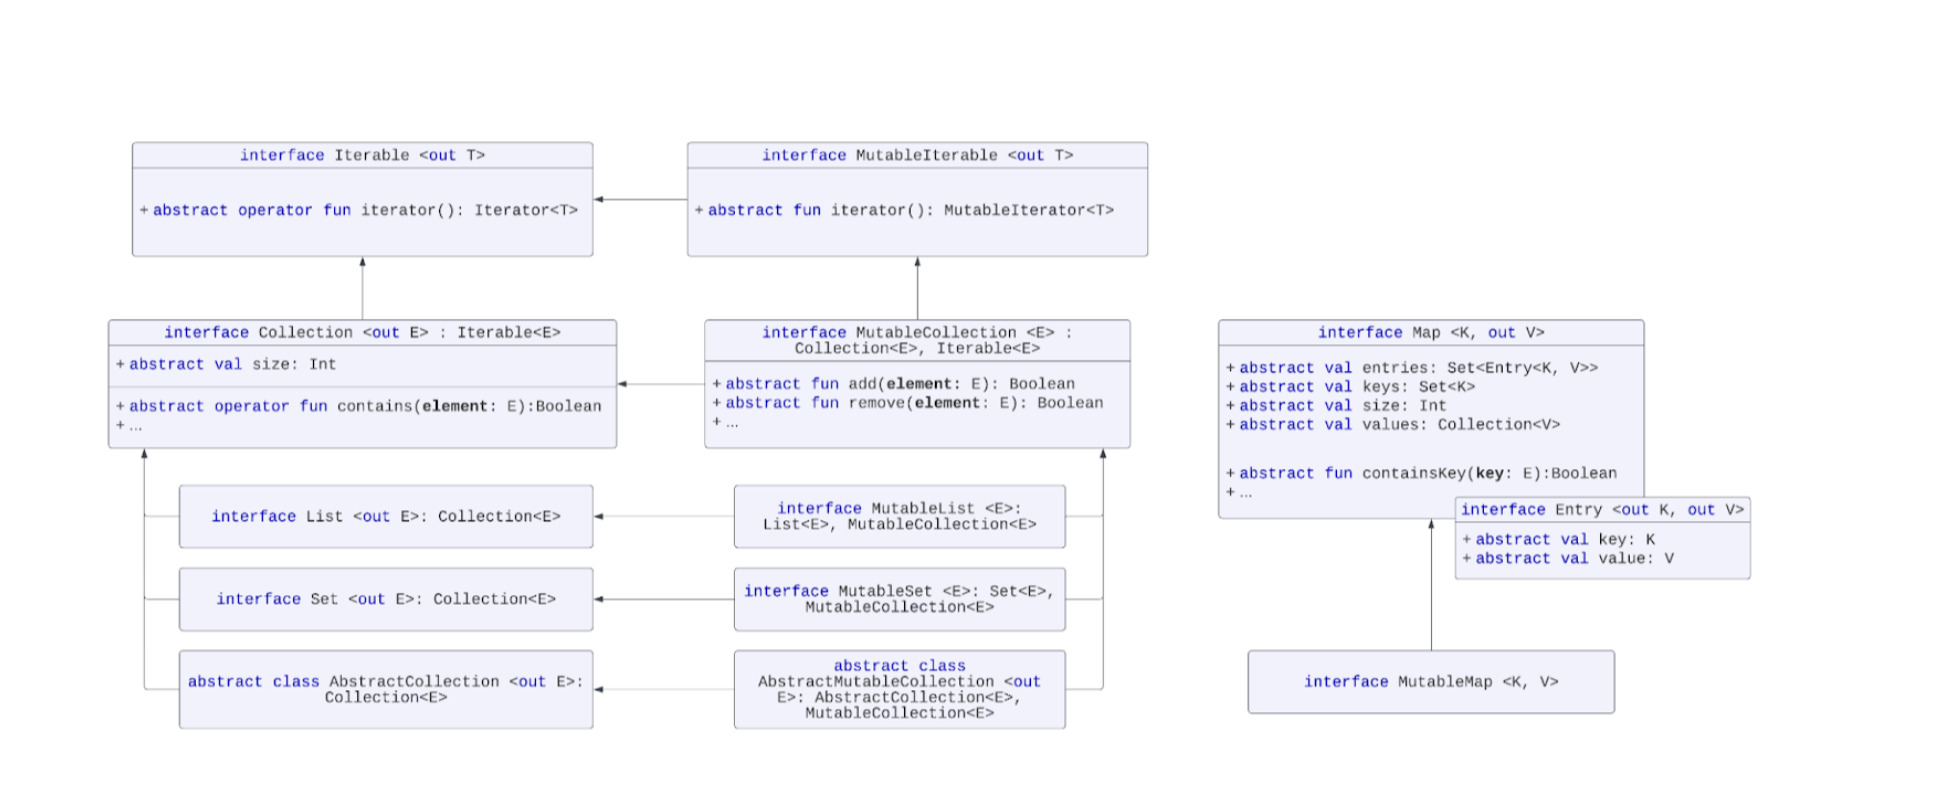Select 'interface Collection <out E> : Iterable<E>' header
Image resolution: width=1954 pixels, height=800 pixels.
[x=362, y=333]
